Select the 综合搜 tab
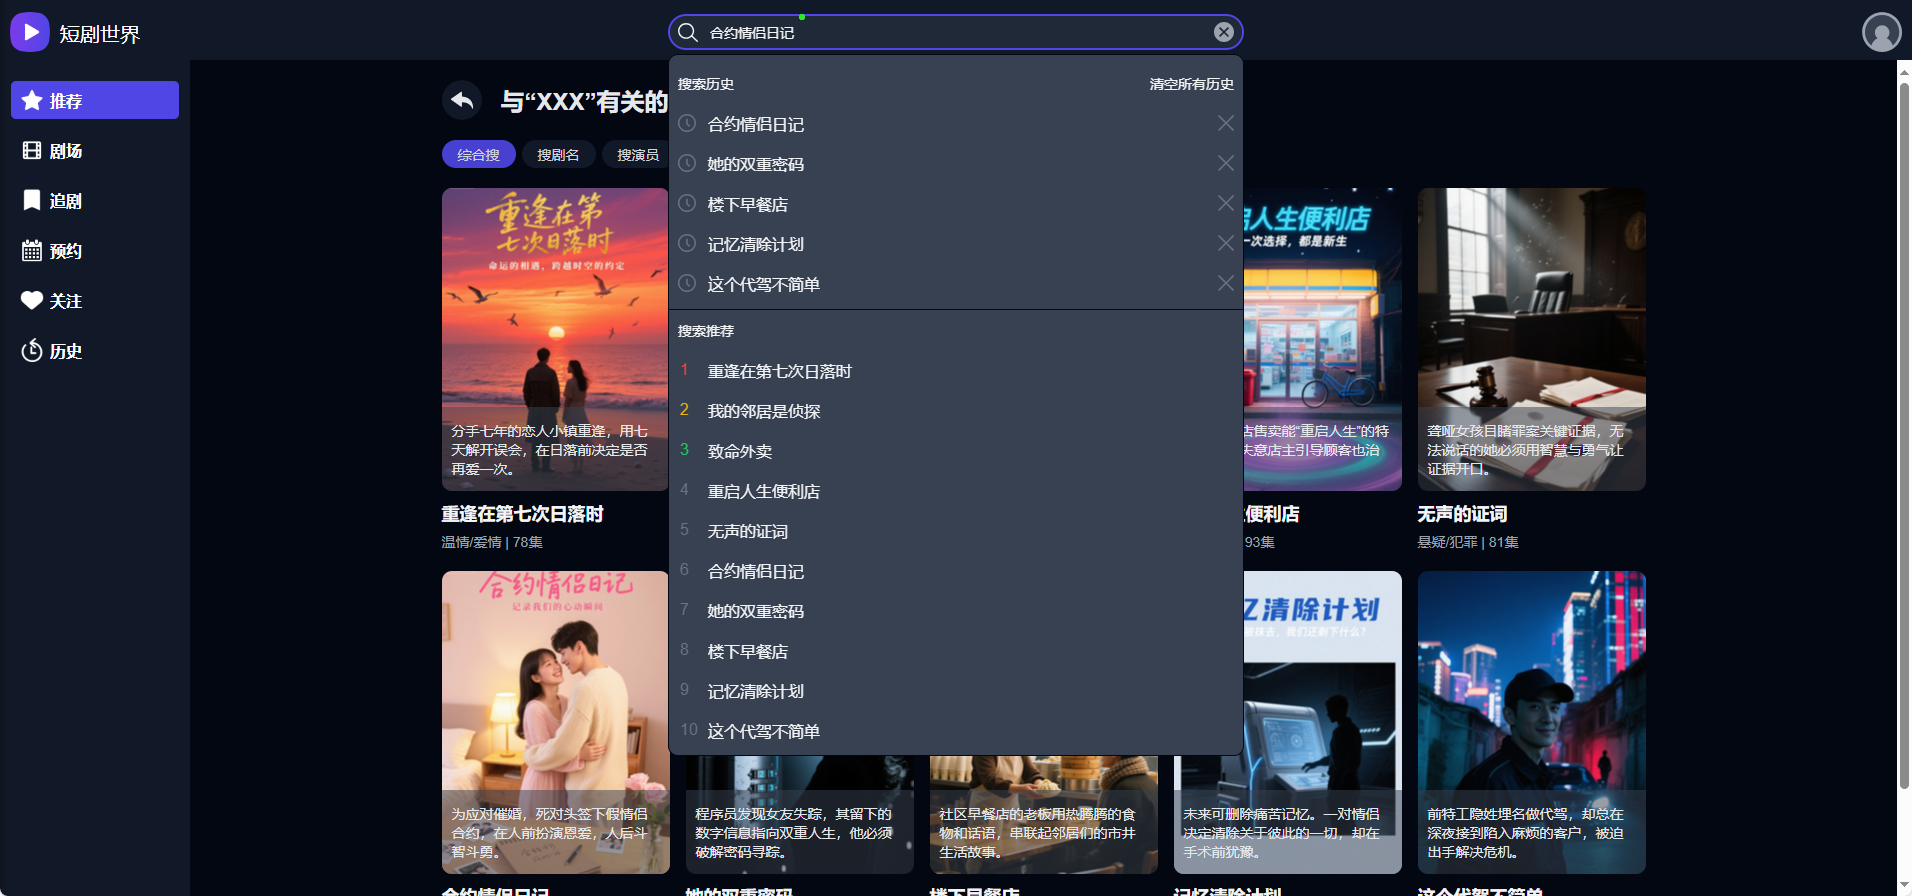The image size is (1912, 896). click(x=478, y=155)
